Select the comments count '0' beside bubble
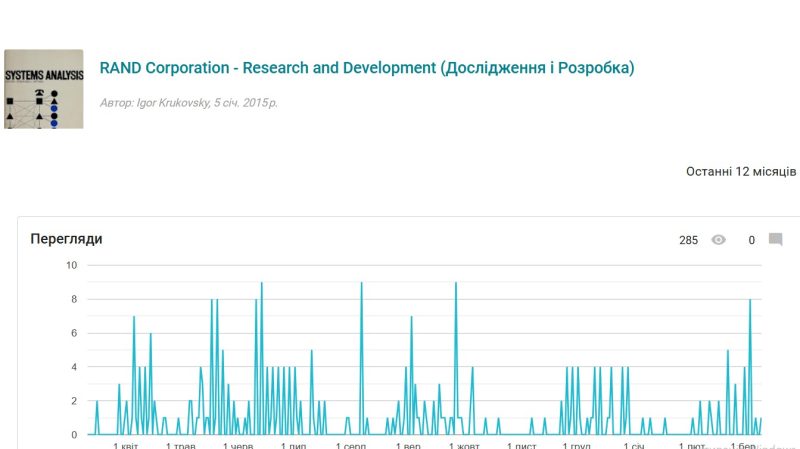The image size is (800, 449). click(x=752, y=240)
